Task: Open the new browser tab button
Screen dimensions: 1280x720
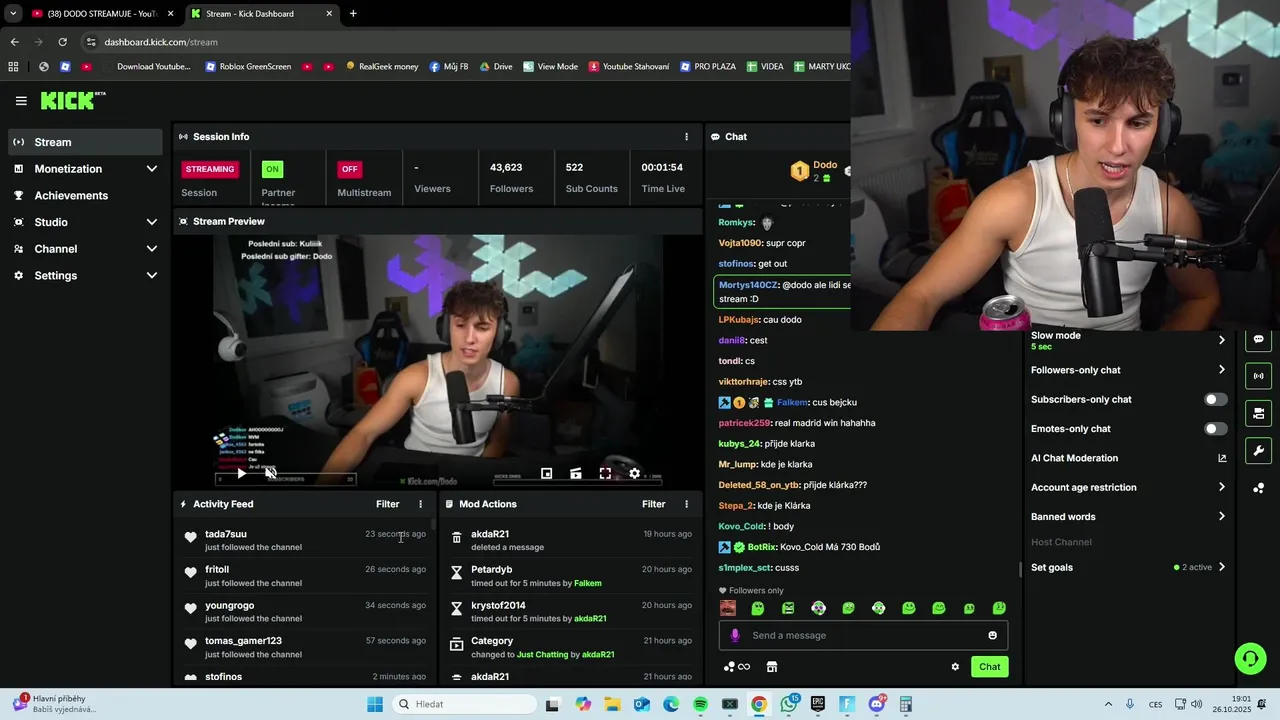Action: point(353,14)
